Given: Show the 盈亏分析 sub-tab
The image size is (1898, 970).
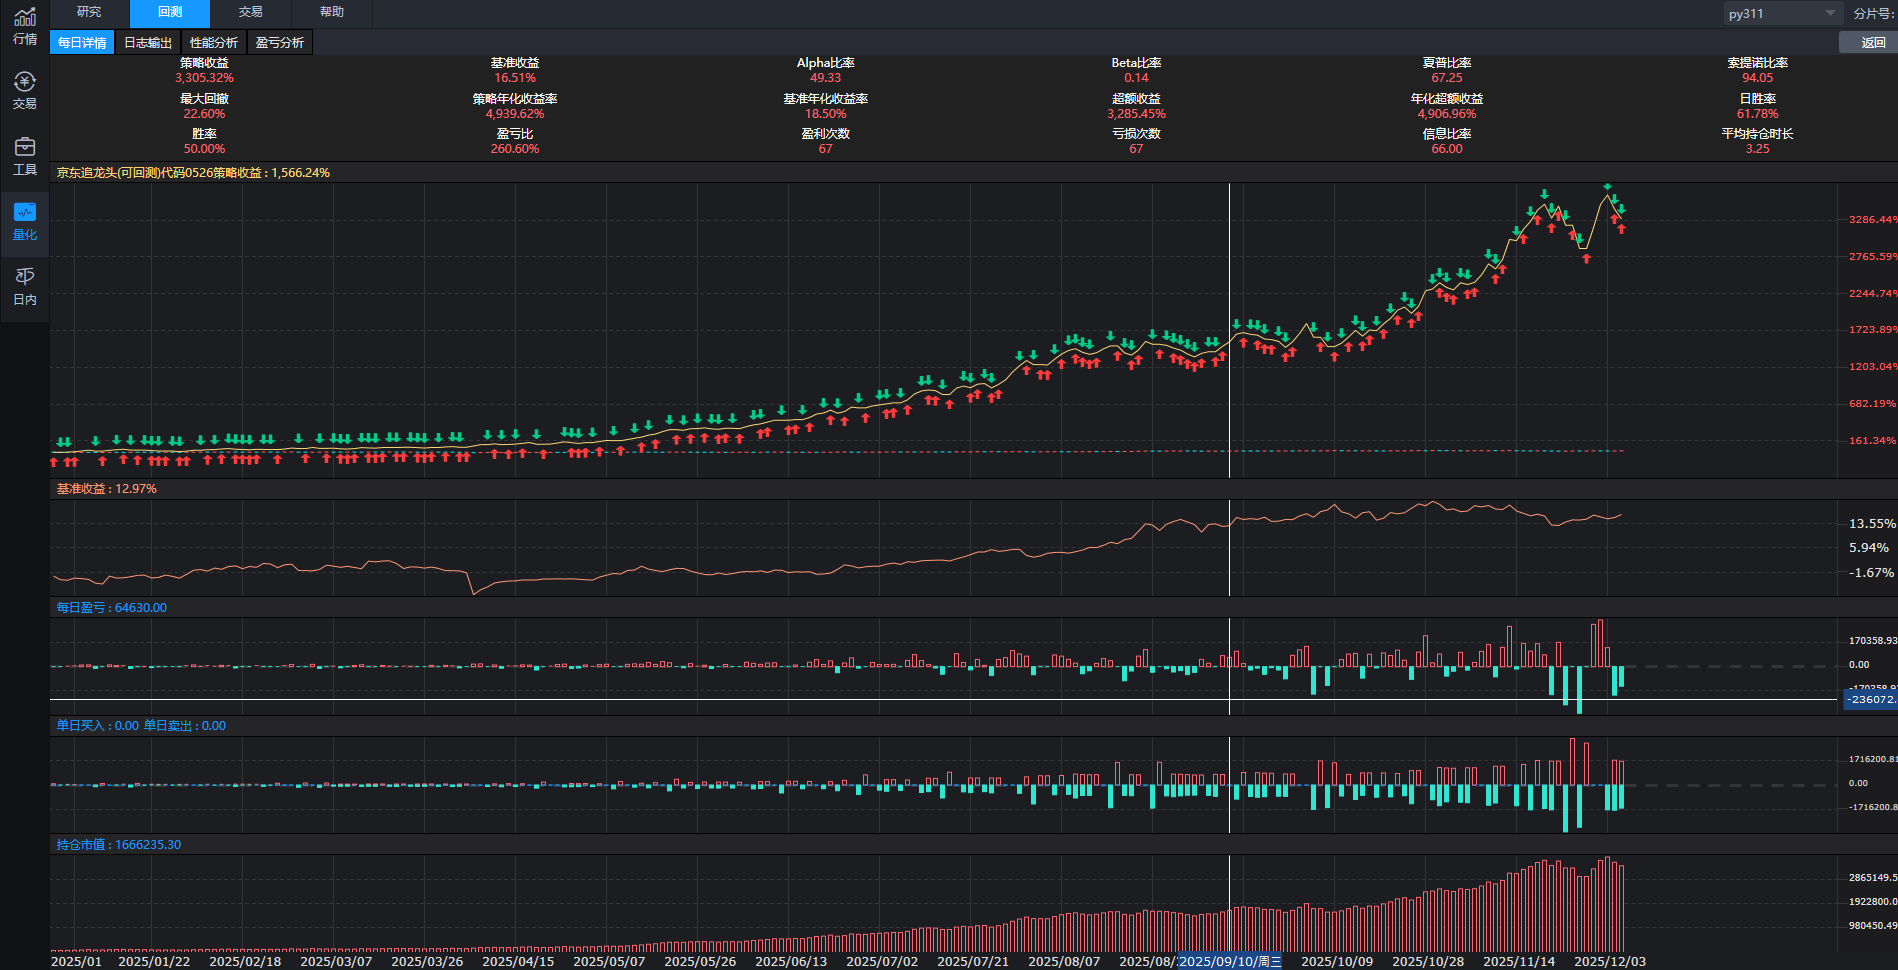Looking at the screenshot, I should click(280, 42).
